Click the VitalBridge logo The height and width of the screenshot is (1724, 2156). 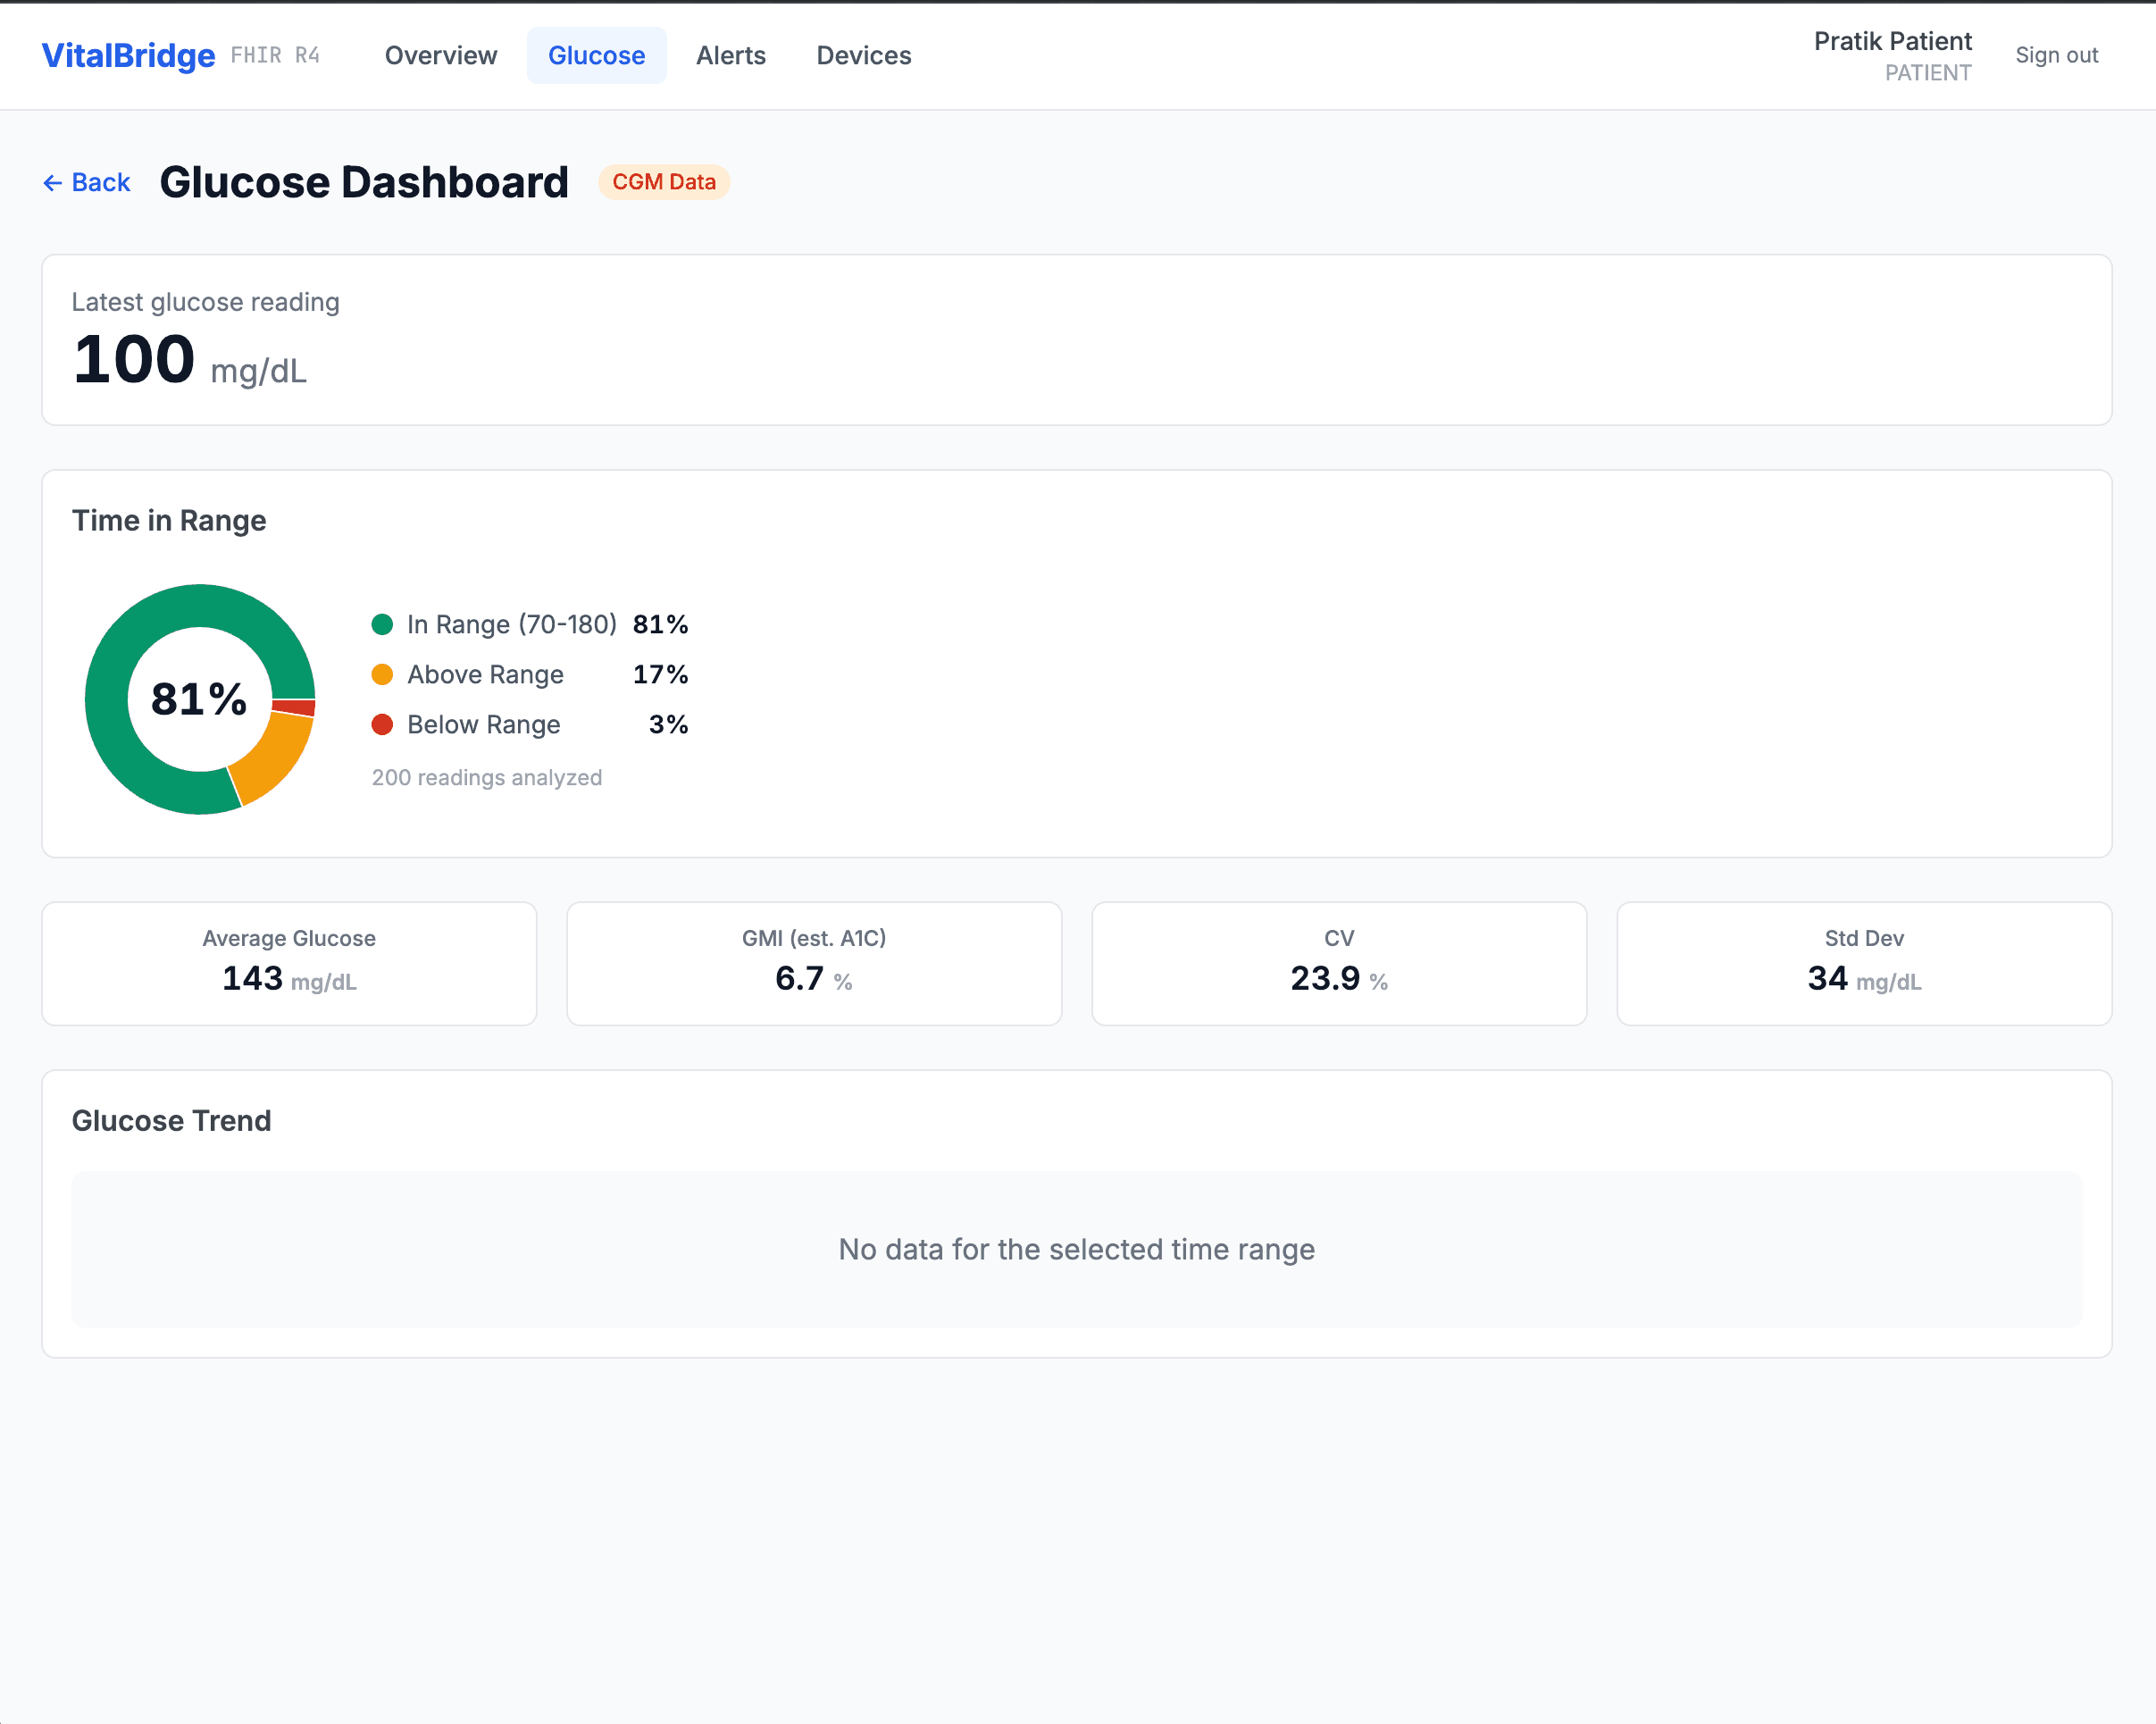[x=128, y=56]
